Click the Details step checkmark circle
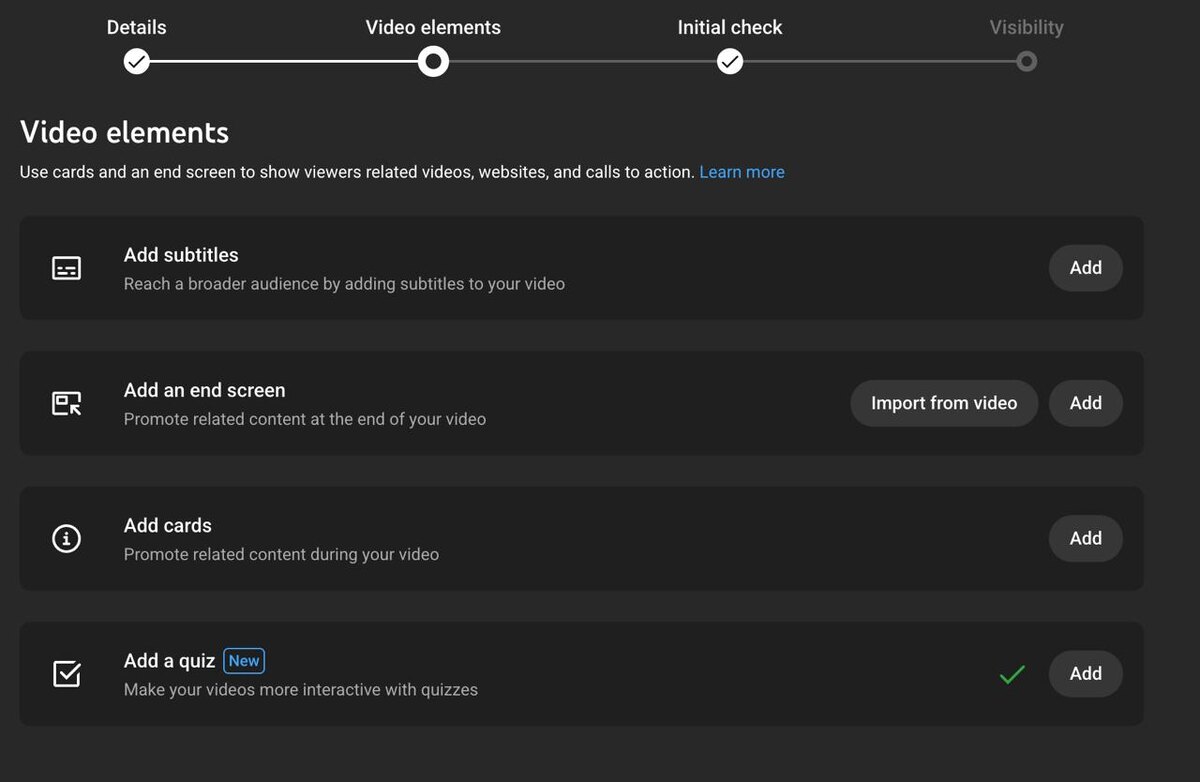 point(136,62)
